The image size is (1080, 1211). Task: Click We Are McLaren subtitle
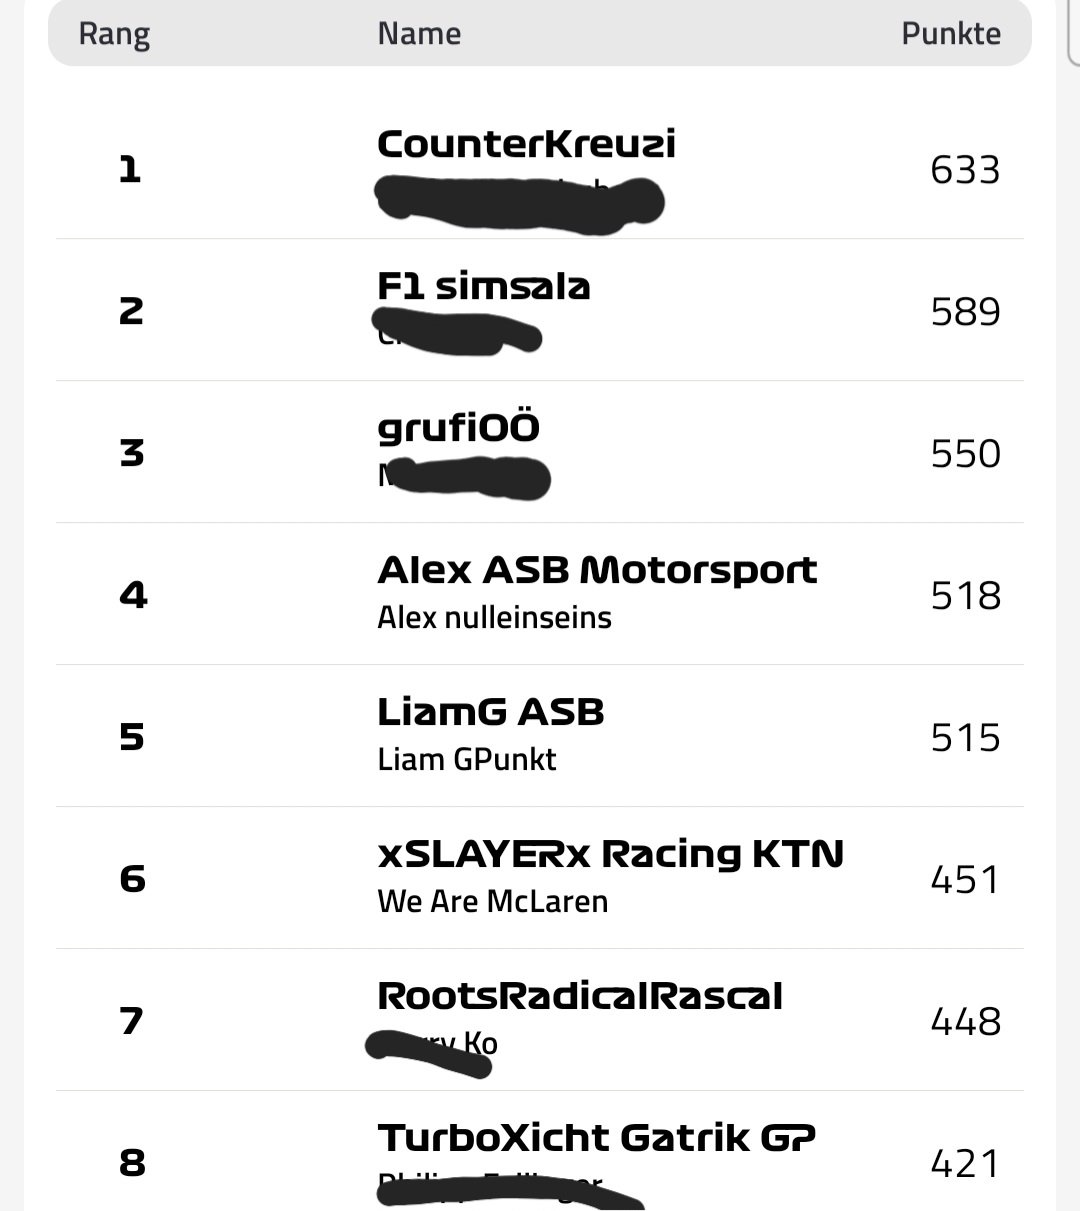click(x=492, y=901)
